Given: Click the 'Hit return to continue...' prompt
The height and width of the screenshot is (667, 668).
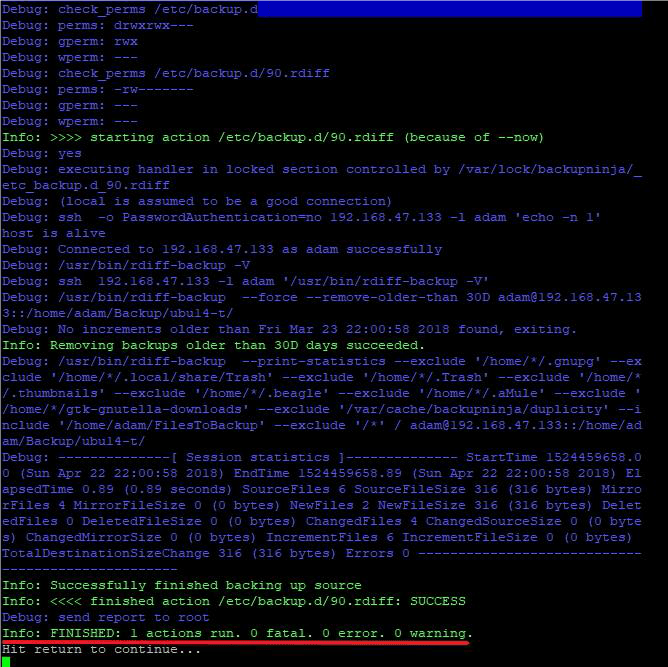Looking at the screenshot, I should click(x=101, y=650).
